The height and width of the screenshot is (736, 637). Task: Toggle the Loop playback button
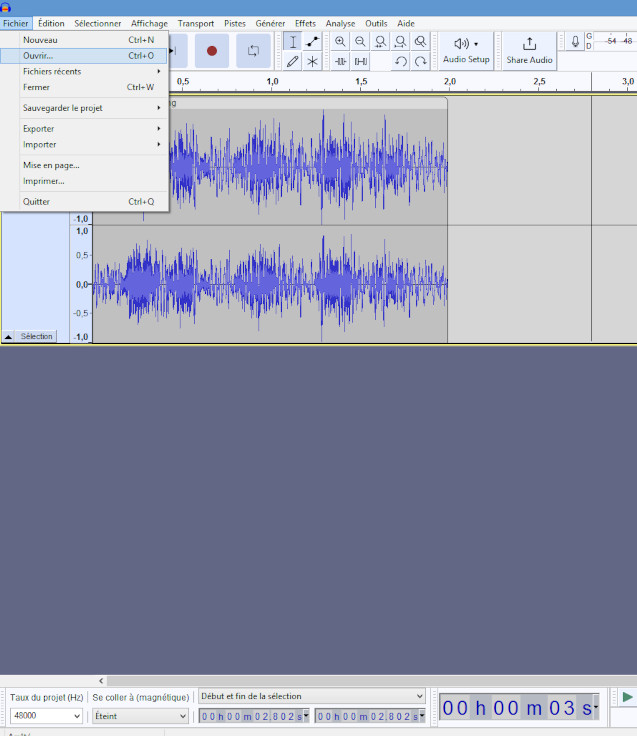point(253,51)
